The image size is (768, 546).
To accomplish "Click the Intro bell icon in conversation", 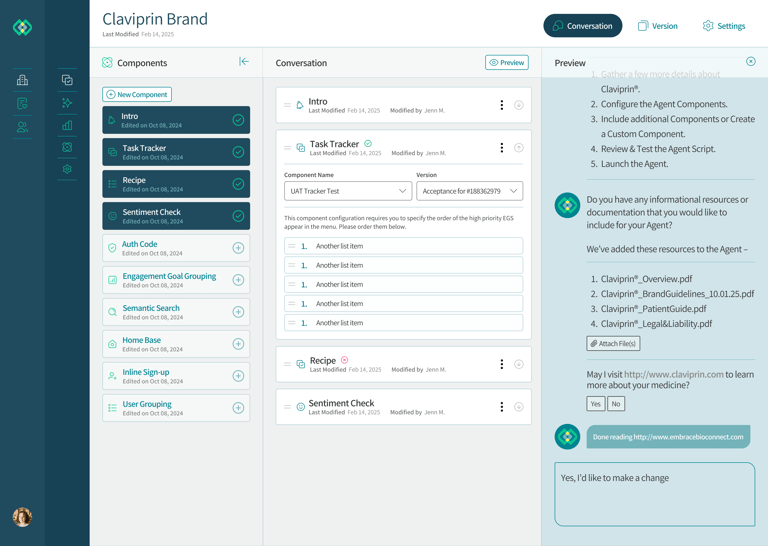I will click(x=300, y=105).
